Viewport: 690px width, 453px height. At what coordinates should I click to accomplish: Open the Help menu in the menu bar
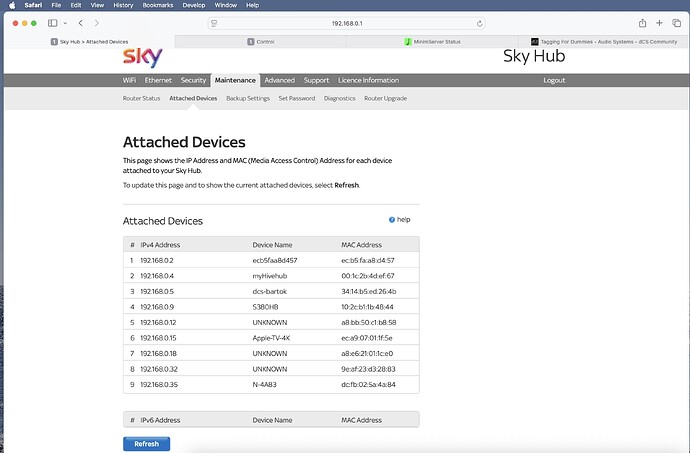[x=253, y=5]
